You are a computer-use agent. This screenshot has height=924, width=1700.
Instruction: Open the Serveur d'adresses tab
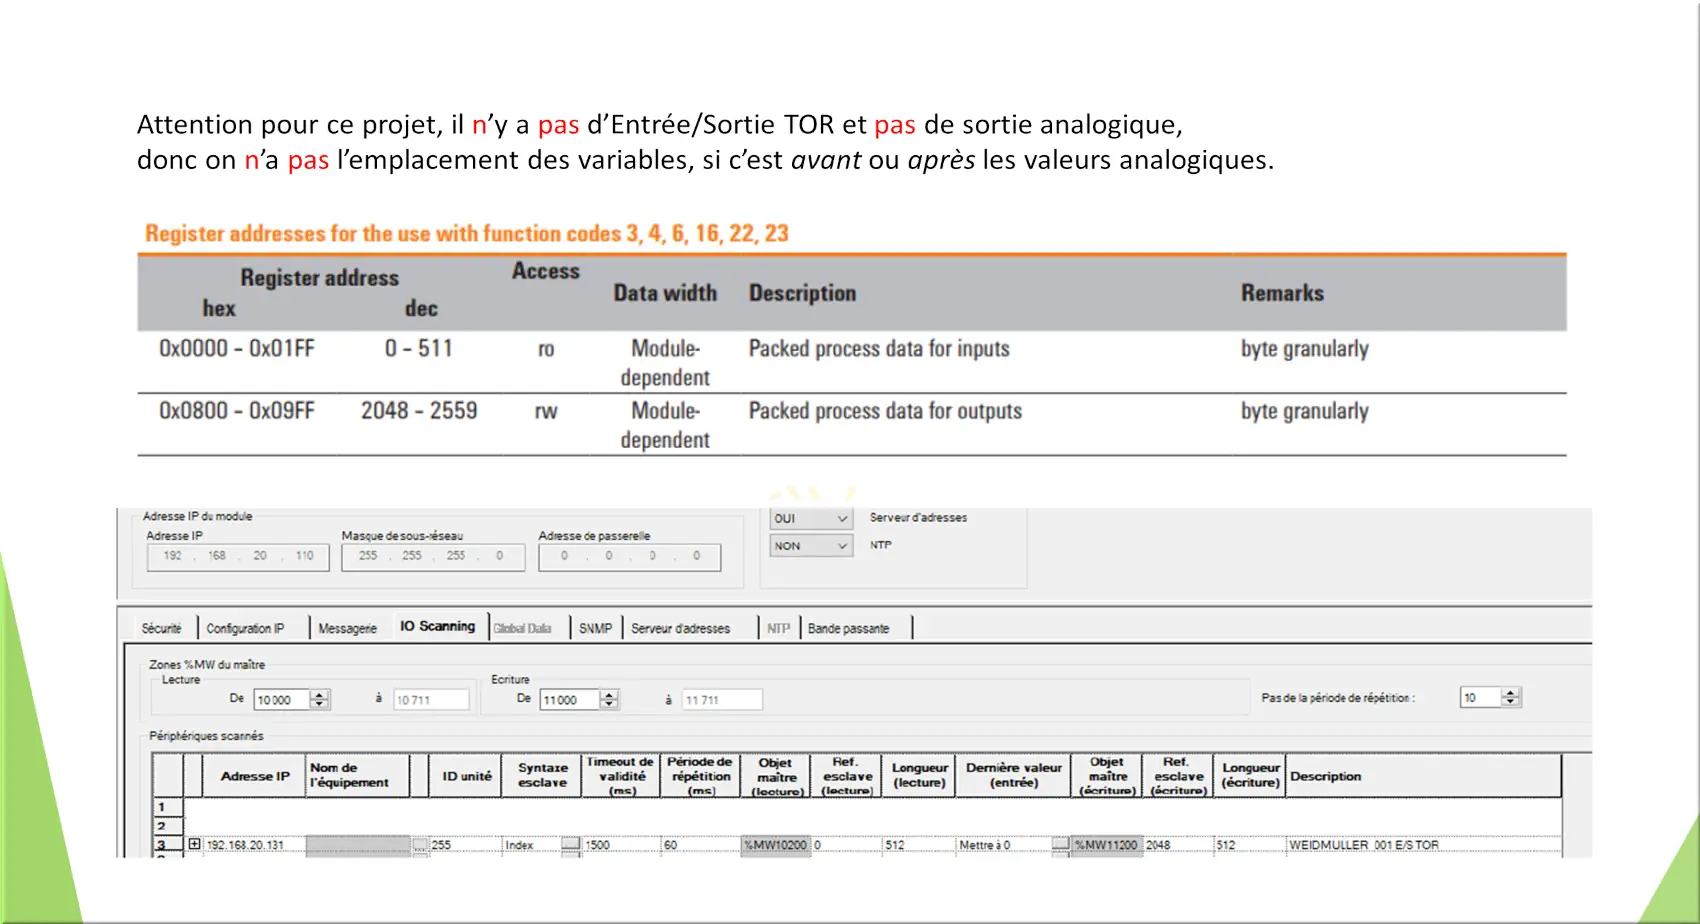680,628
